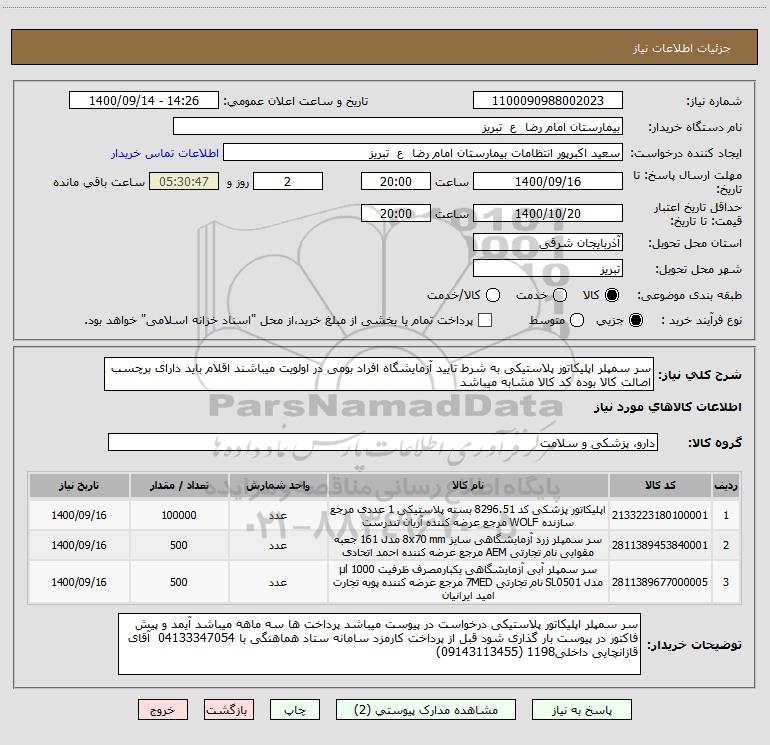Click the بازگشت back button
This screenshot has width=770, height=745.
pos(229,710)
